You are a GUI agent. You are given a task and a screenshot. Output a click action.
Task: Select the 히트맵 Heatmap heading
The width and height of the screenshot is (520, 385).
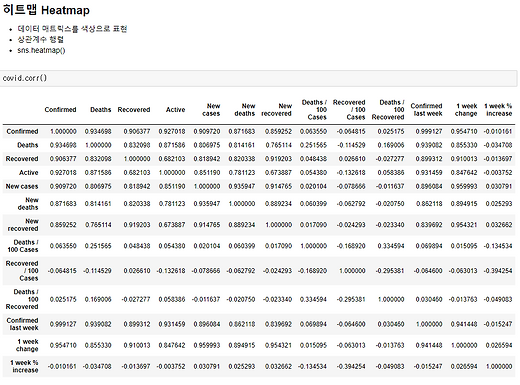click(46, 10)
